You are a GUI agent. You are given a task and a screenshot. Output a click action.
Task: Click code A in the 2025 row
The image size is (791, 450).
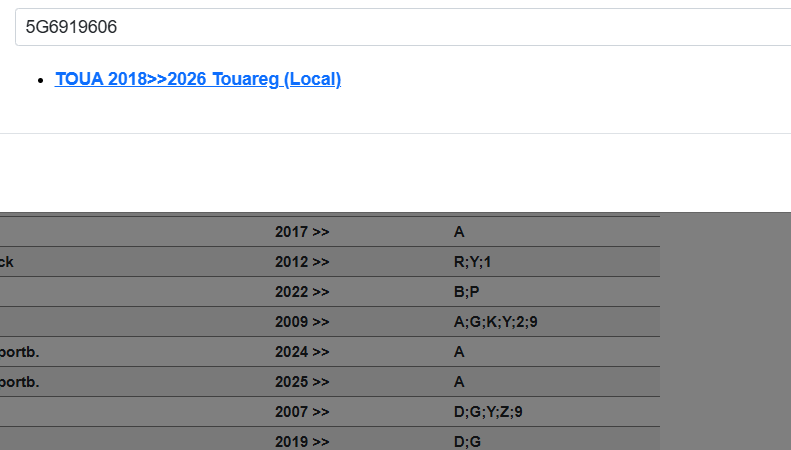(459, 382)
